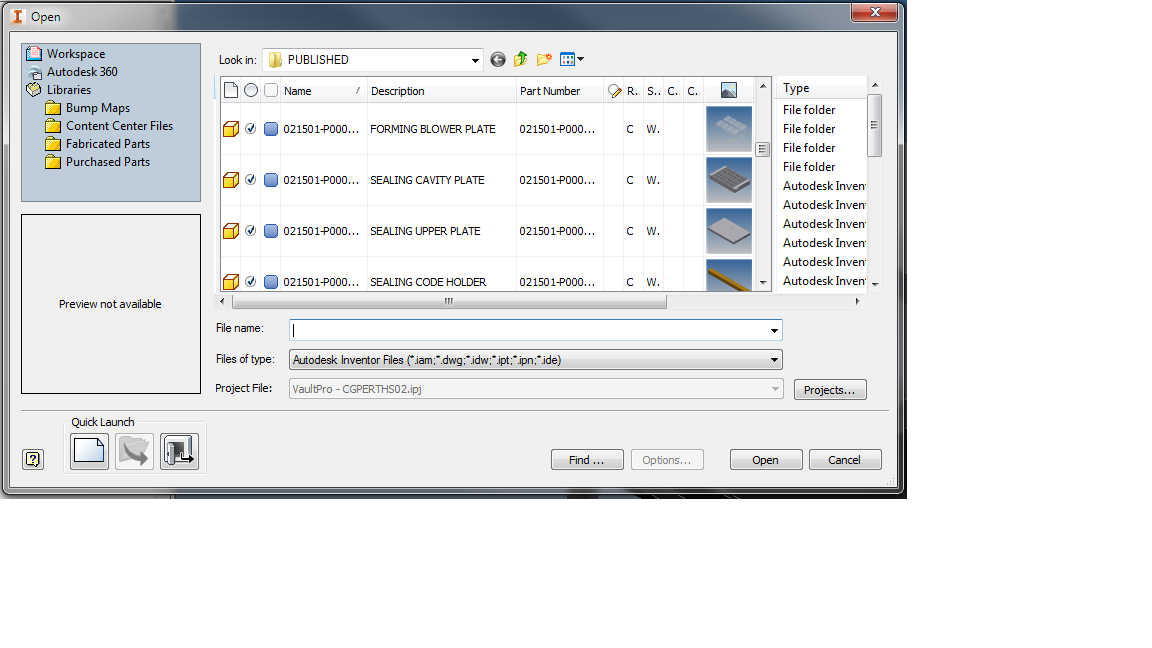Viewport: 1152px width, 648px height.
Task: Select SEALING UPPER PLATE description text
Action: coord(425,231)
